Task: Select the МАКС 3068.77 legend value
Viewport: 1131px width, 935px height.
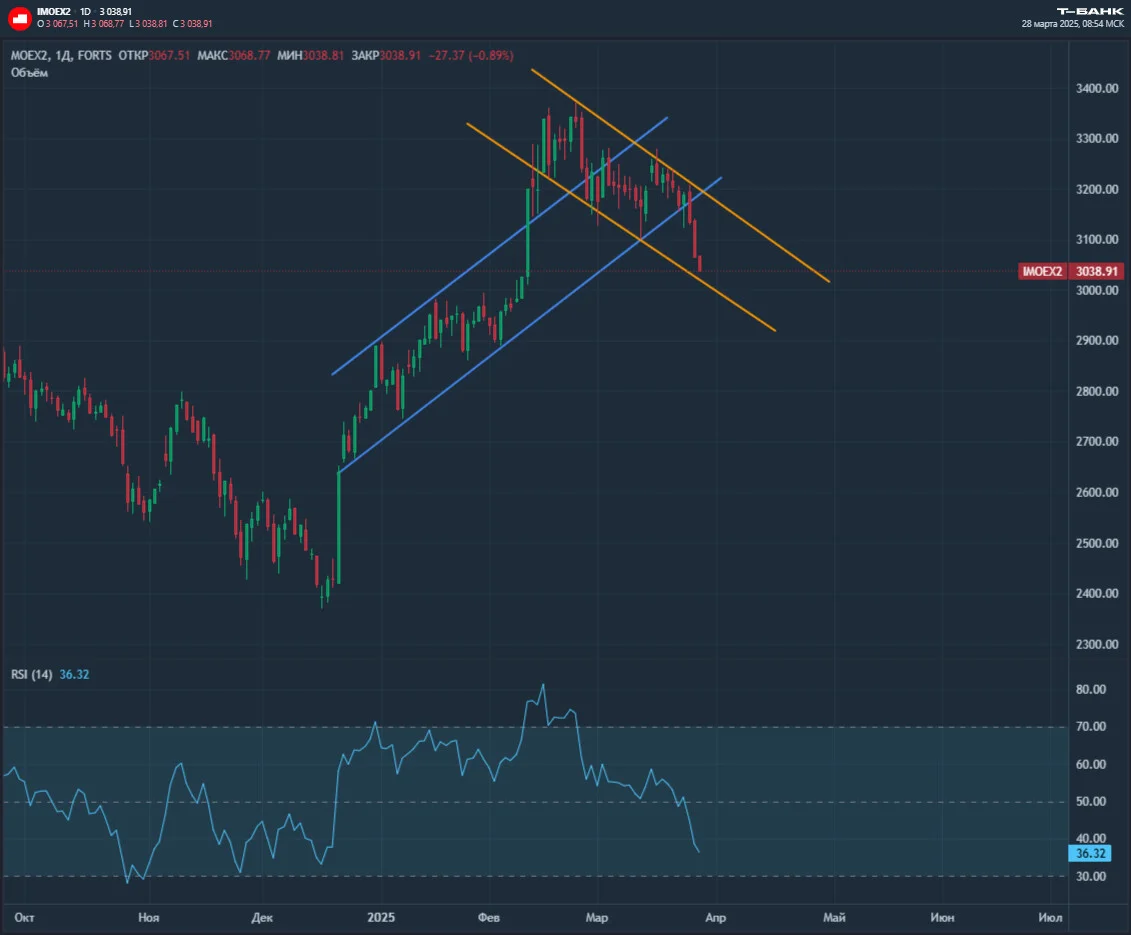Action: tap(234, 56)
